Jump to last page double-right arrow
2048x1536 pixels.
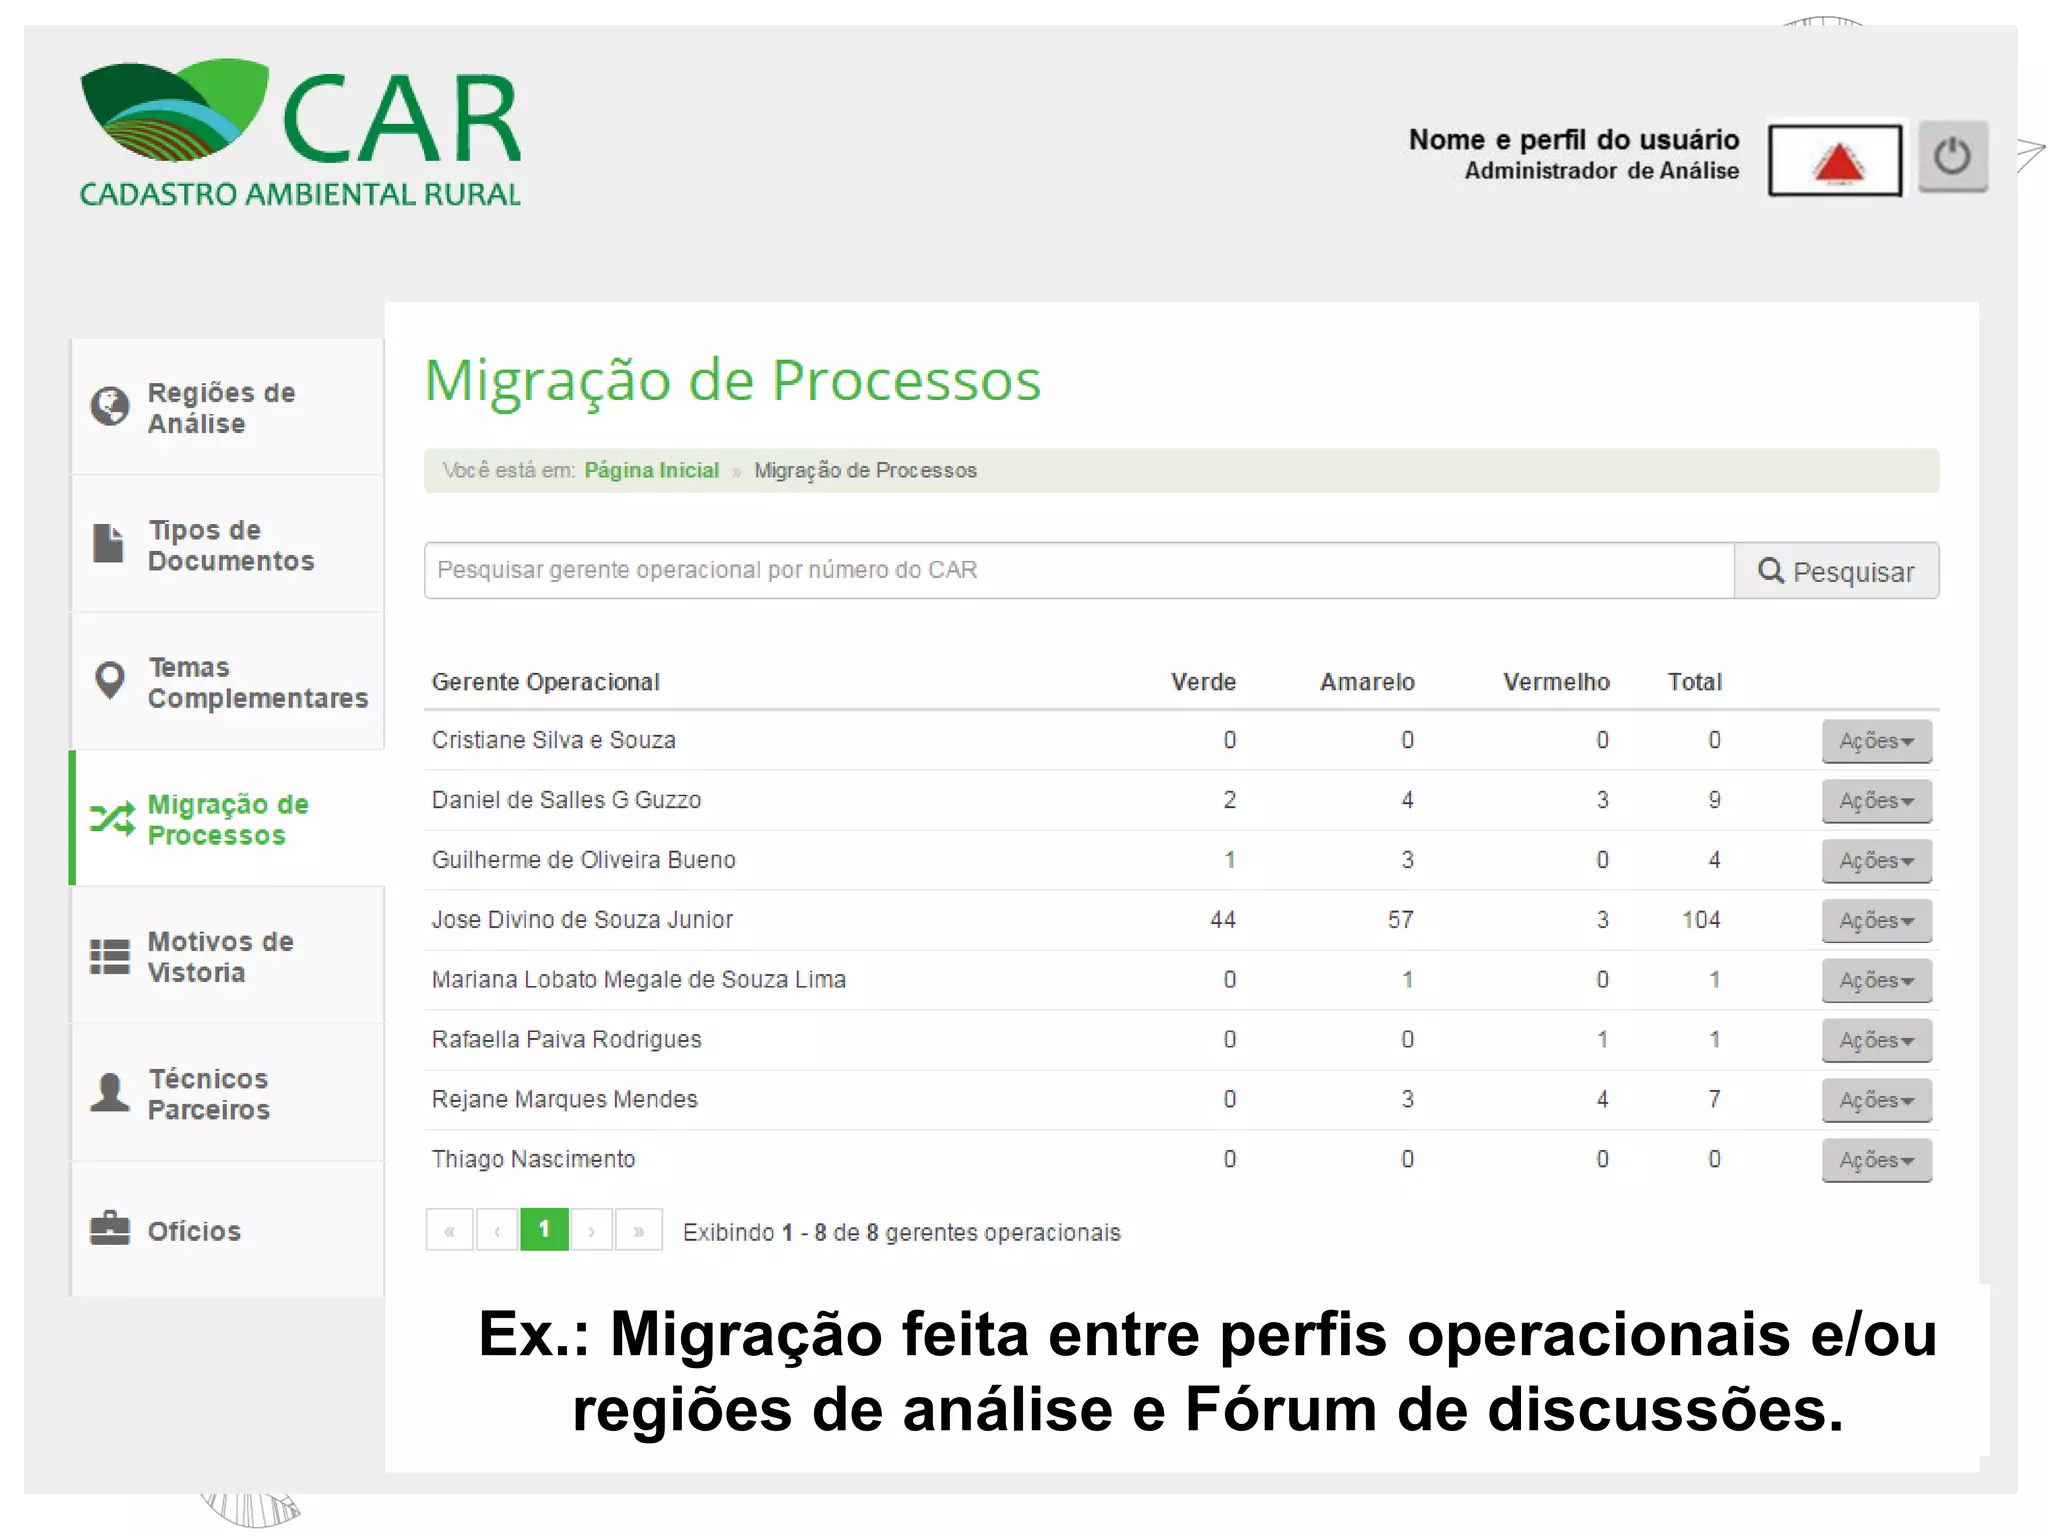coord(638,1230)
